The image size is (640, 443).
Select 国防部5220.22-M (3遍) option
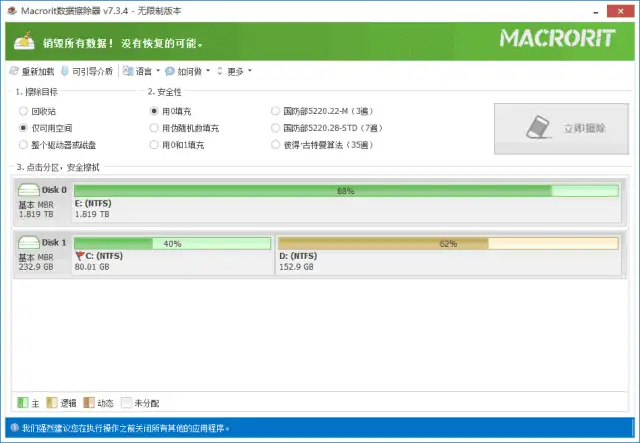click(276, 111)
